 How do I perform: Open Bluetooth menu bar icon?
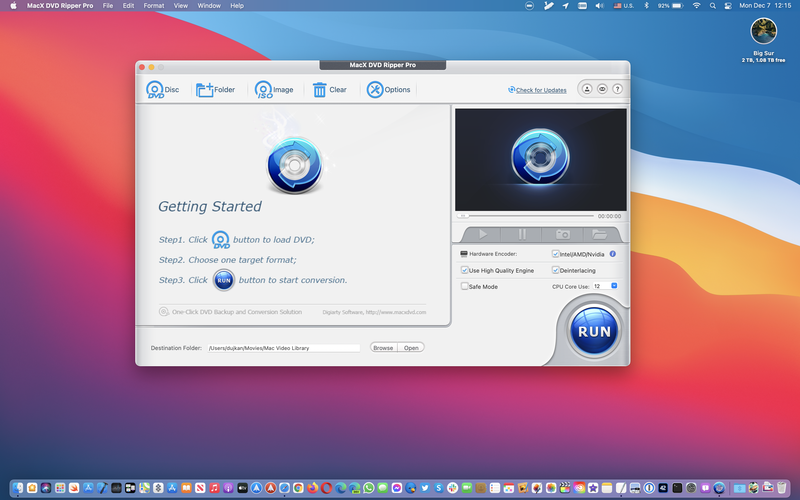tap(646, 6)
